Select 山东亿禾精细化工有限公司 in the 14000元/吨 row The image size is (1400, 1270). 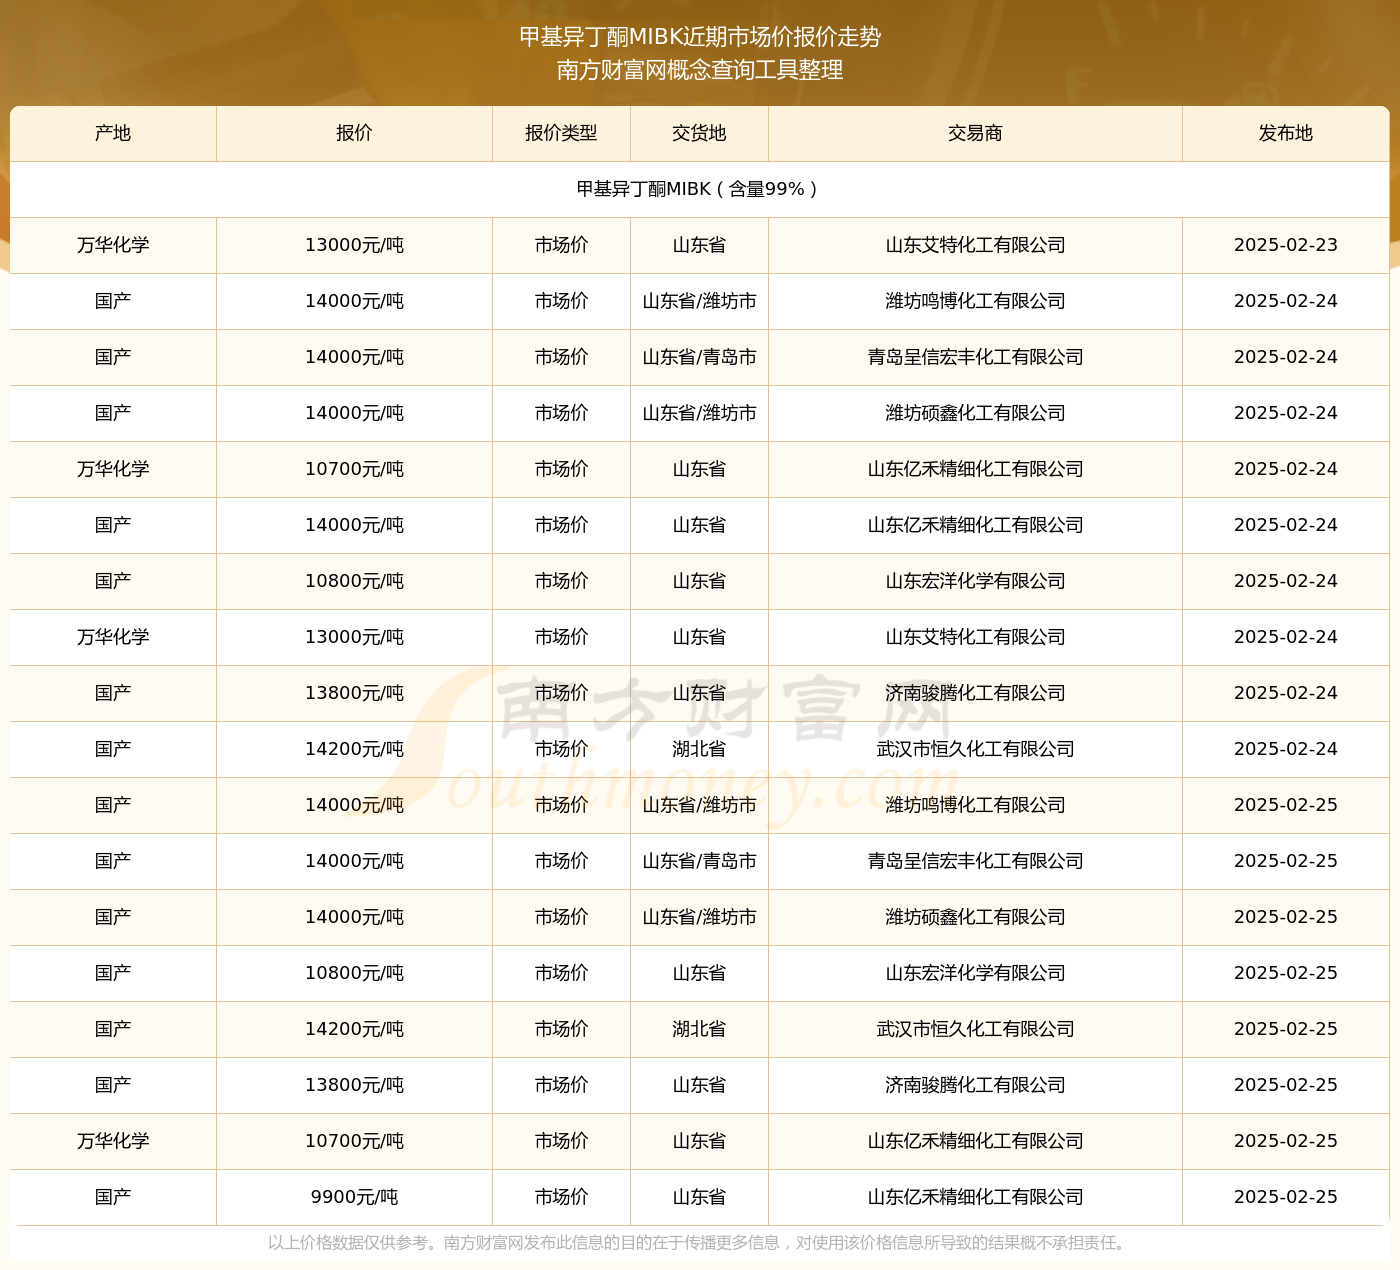pyautogui.click(x=975, y=525)
